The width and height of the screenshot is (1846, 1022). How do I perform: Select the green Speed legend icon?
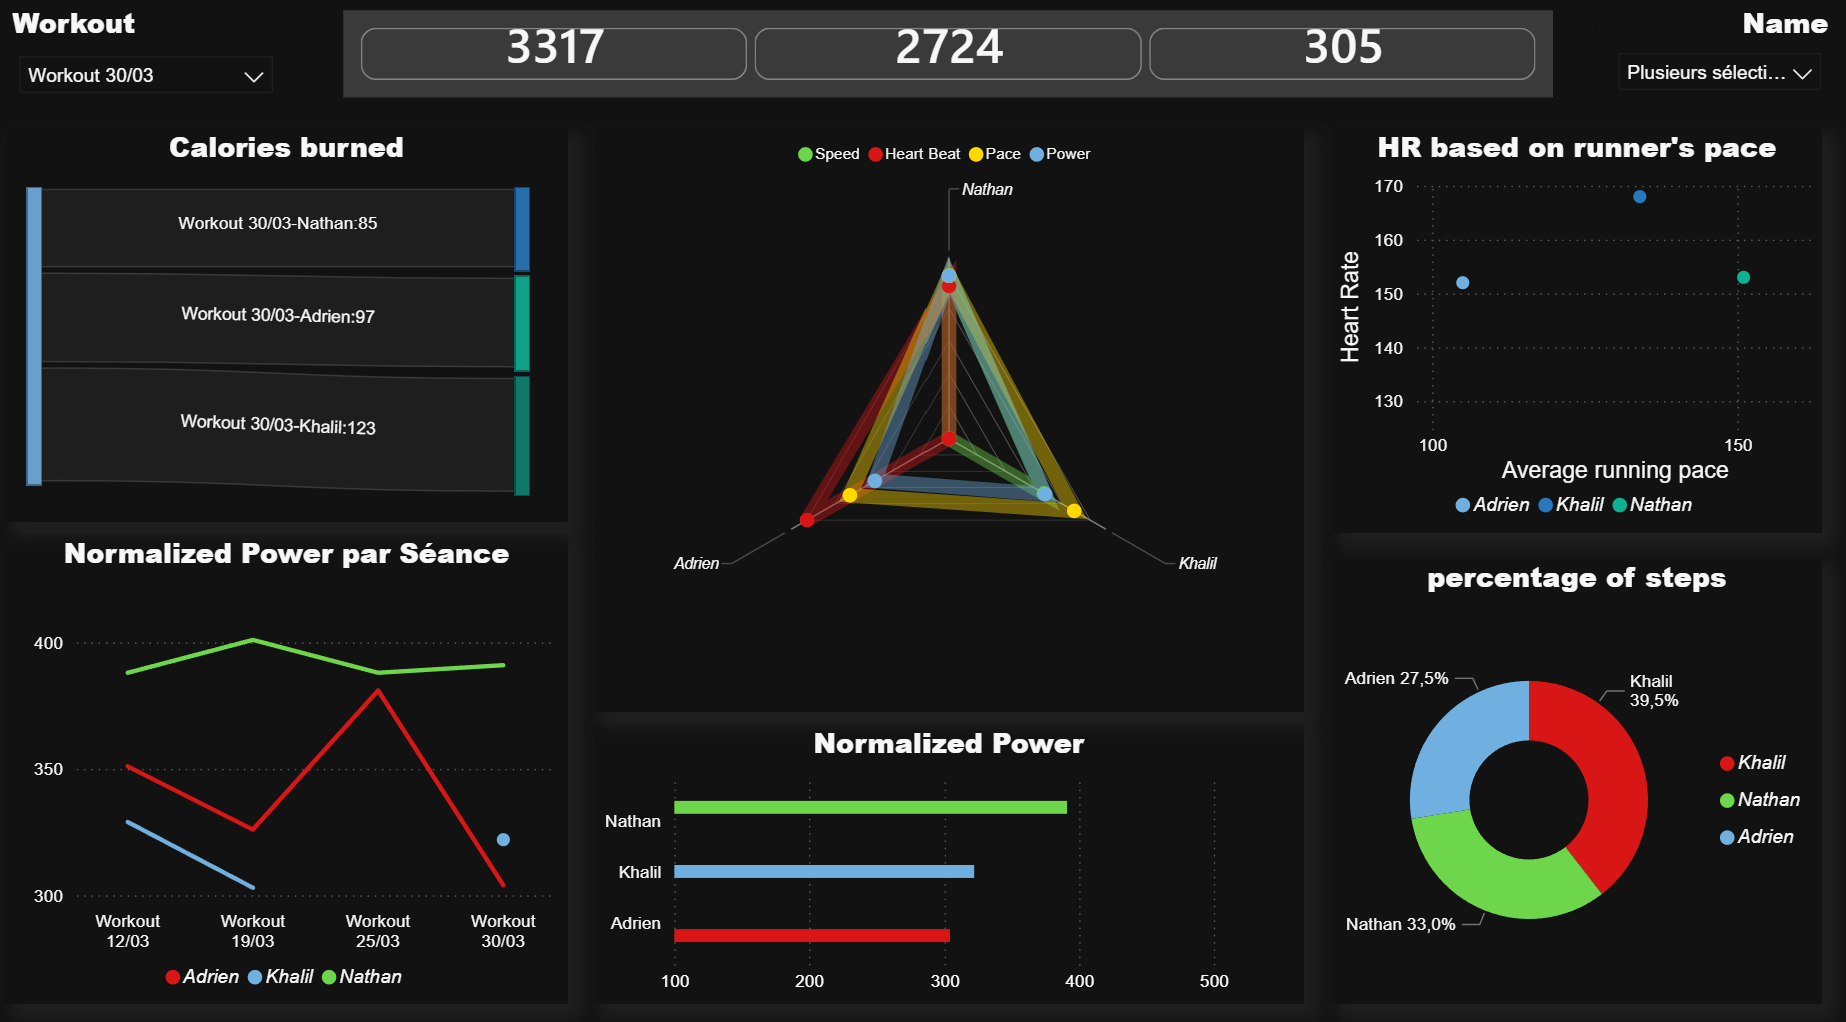(803, 154)
